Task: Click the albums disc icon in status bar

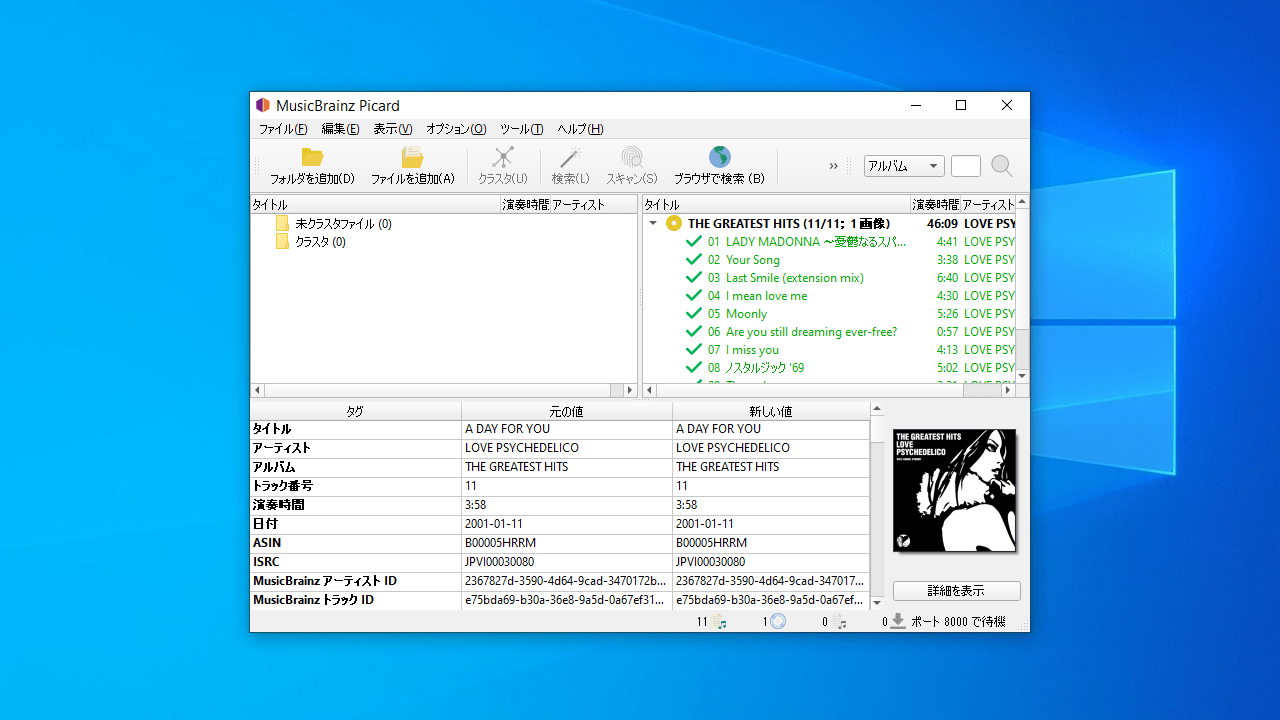Action: pos(778,622)
